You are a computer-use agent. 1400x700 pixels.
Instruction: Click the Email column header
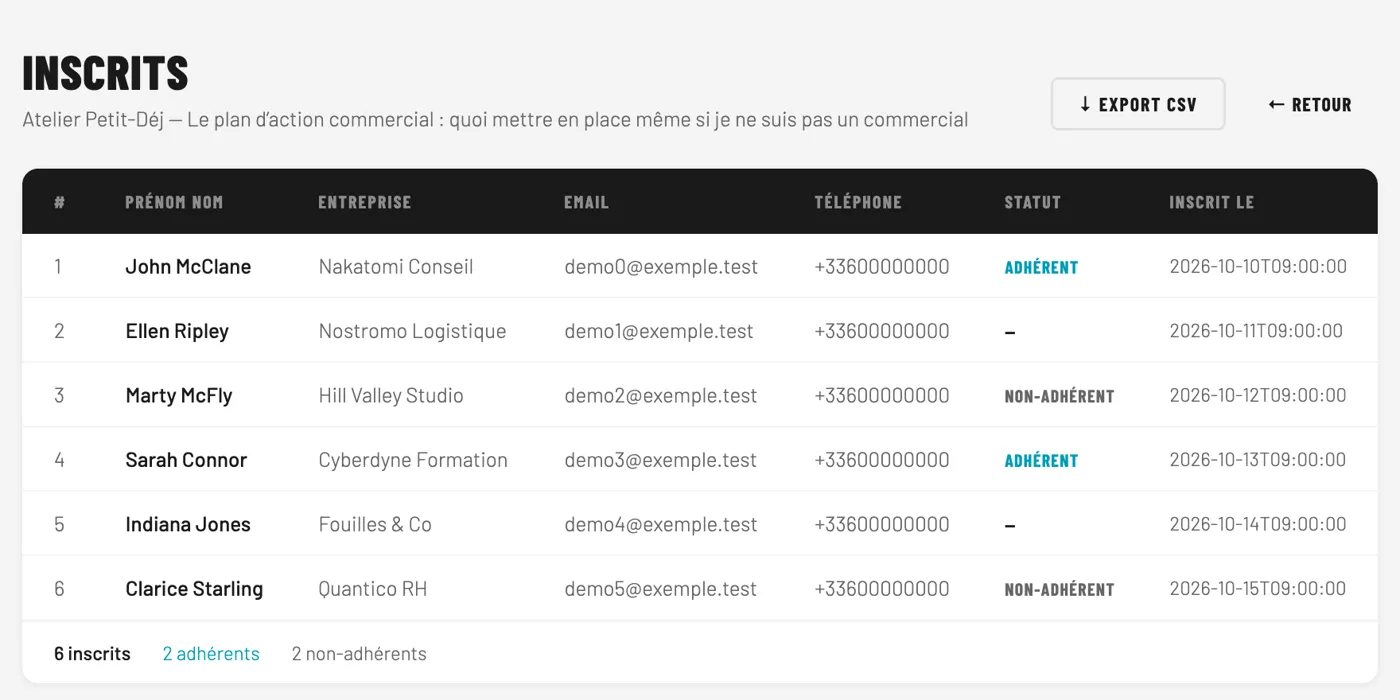(586, 202)
